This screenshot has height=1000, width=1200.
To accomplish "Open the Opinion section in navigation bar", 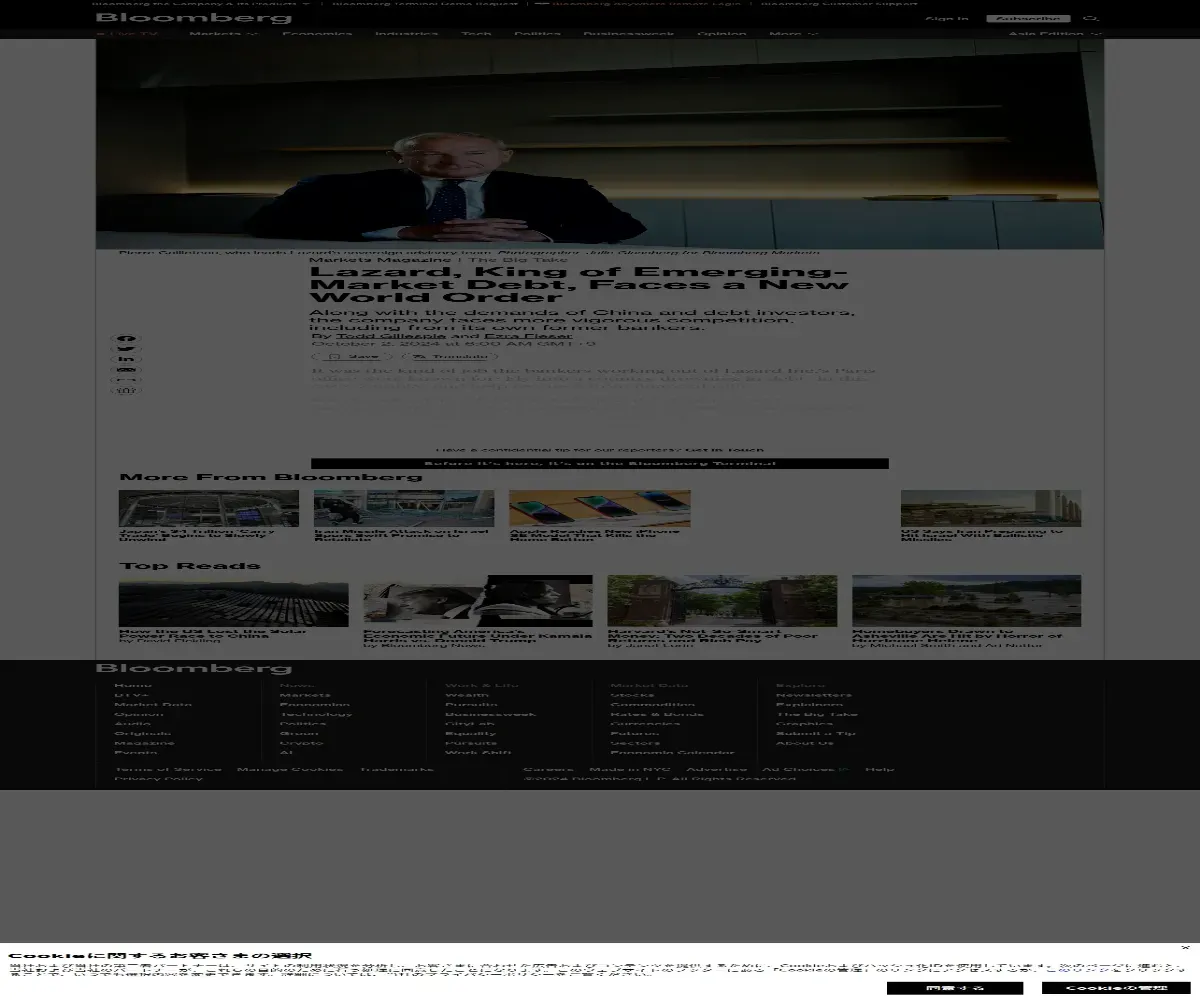I will (721, 34).
